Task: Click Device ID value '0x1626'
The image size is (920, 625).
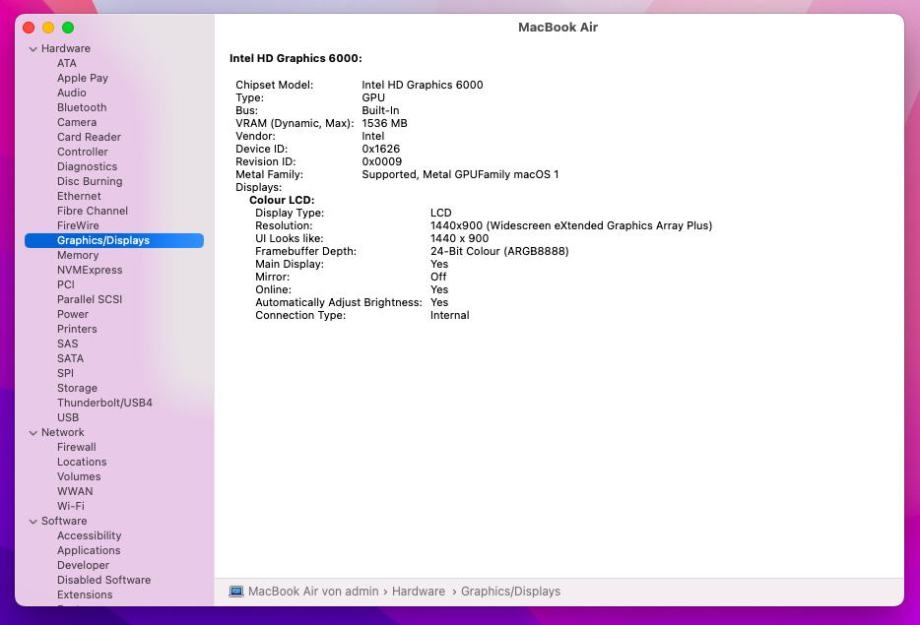Action: click(x=381, y=149)
